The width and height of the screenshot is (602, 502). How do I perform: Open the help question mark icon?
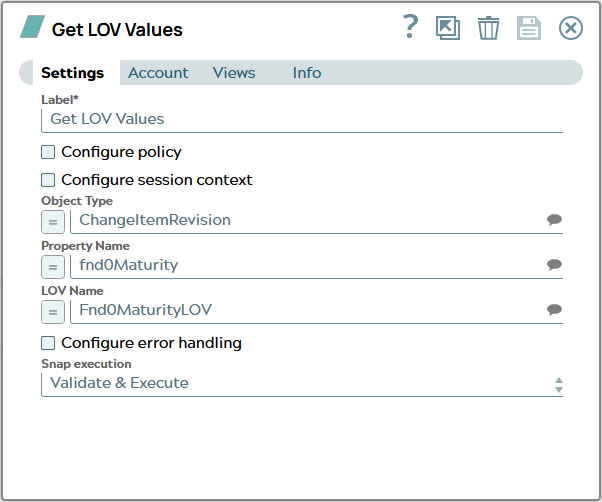(x=410, y=26)
